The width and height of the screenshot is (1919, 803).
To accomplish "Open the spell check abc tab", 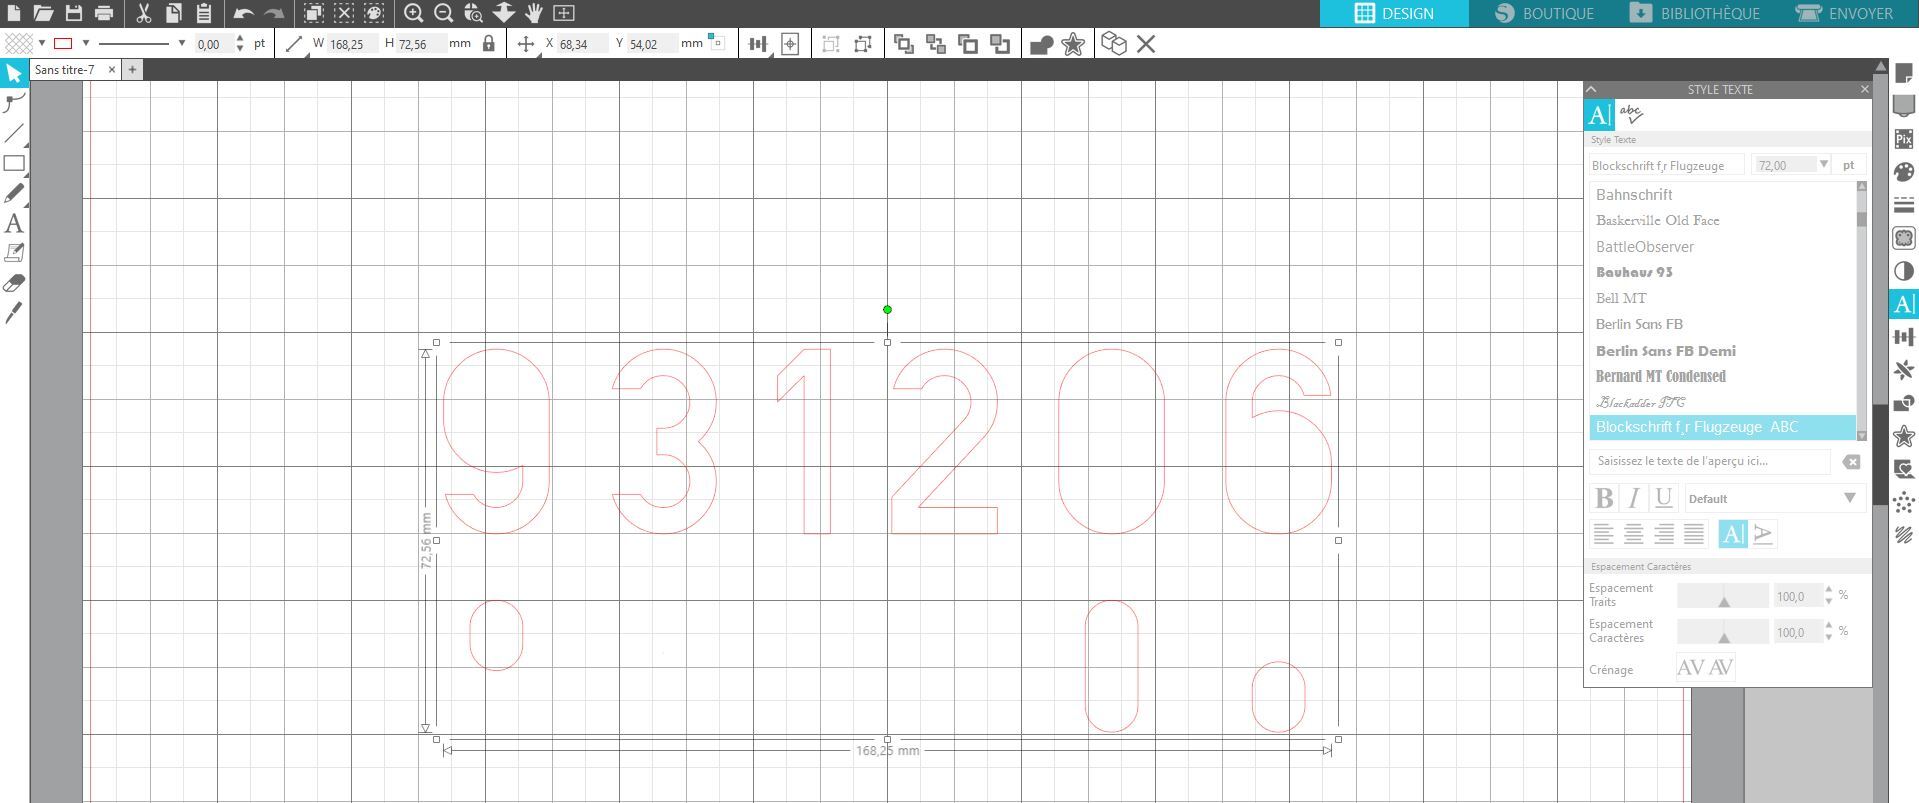I will point(1631,114).
